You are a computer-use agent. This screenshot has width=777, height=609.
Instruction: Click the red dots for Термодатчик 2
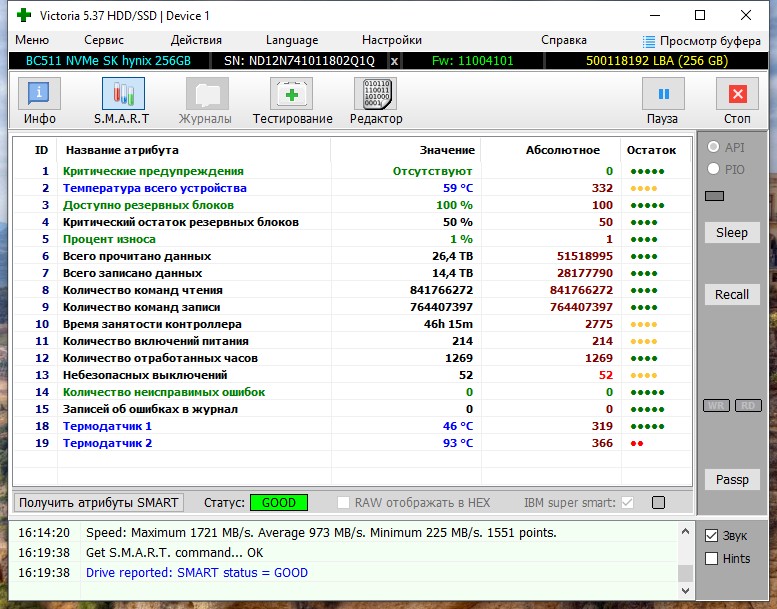tap(637, 443)
